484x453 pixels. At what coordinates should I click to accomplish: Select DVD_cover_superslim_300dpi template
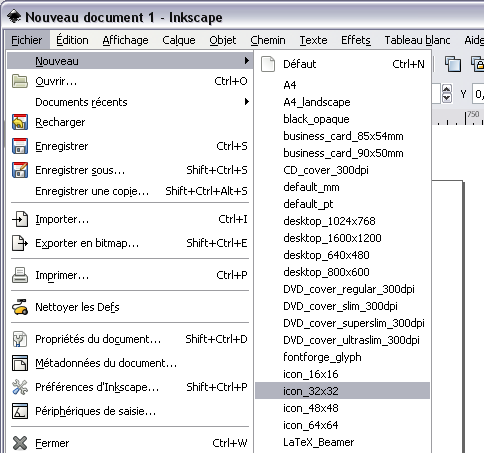[x=342, y=323]
